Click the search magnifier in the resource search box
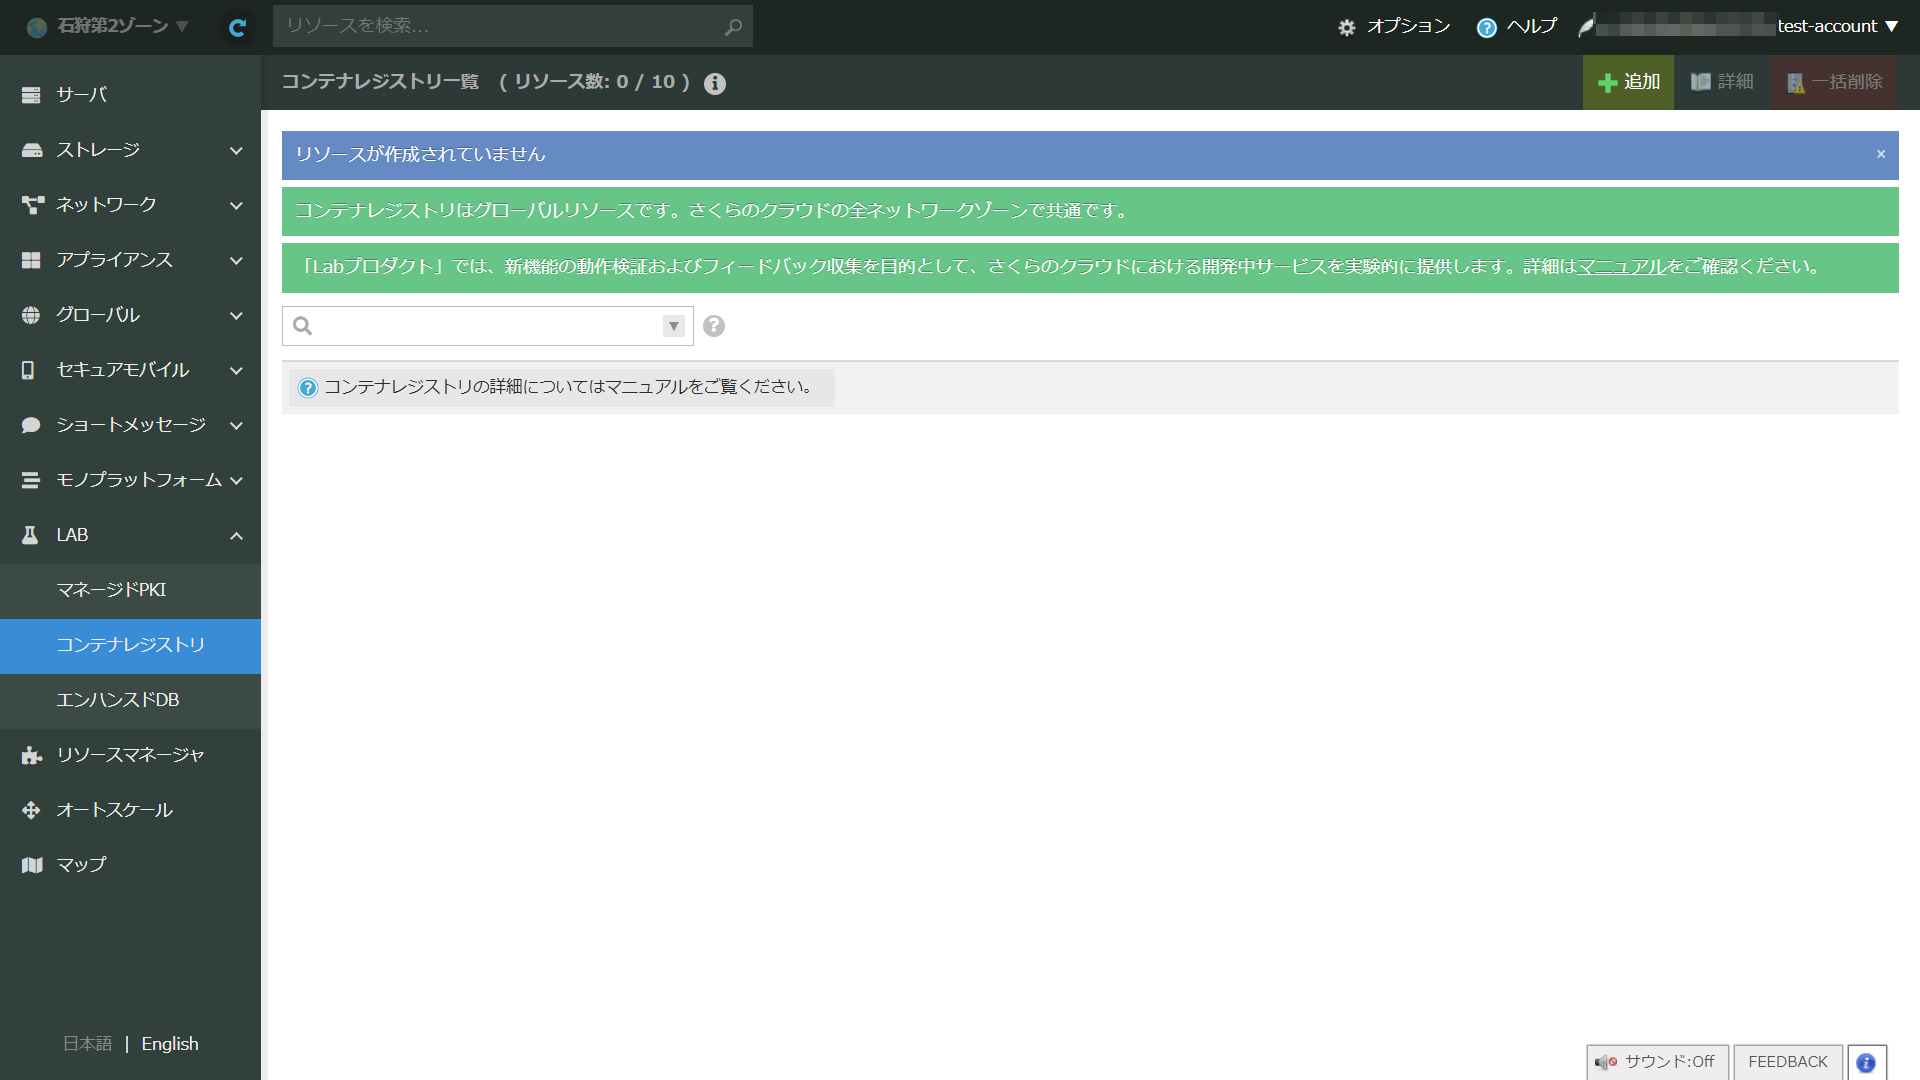The height and width of the screenshot is (1080, 1920). (733, 27)
